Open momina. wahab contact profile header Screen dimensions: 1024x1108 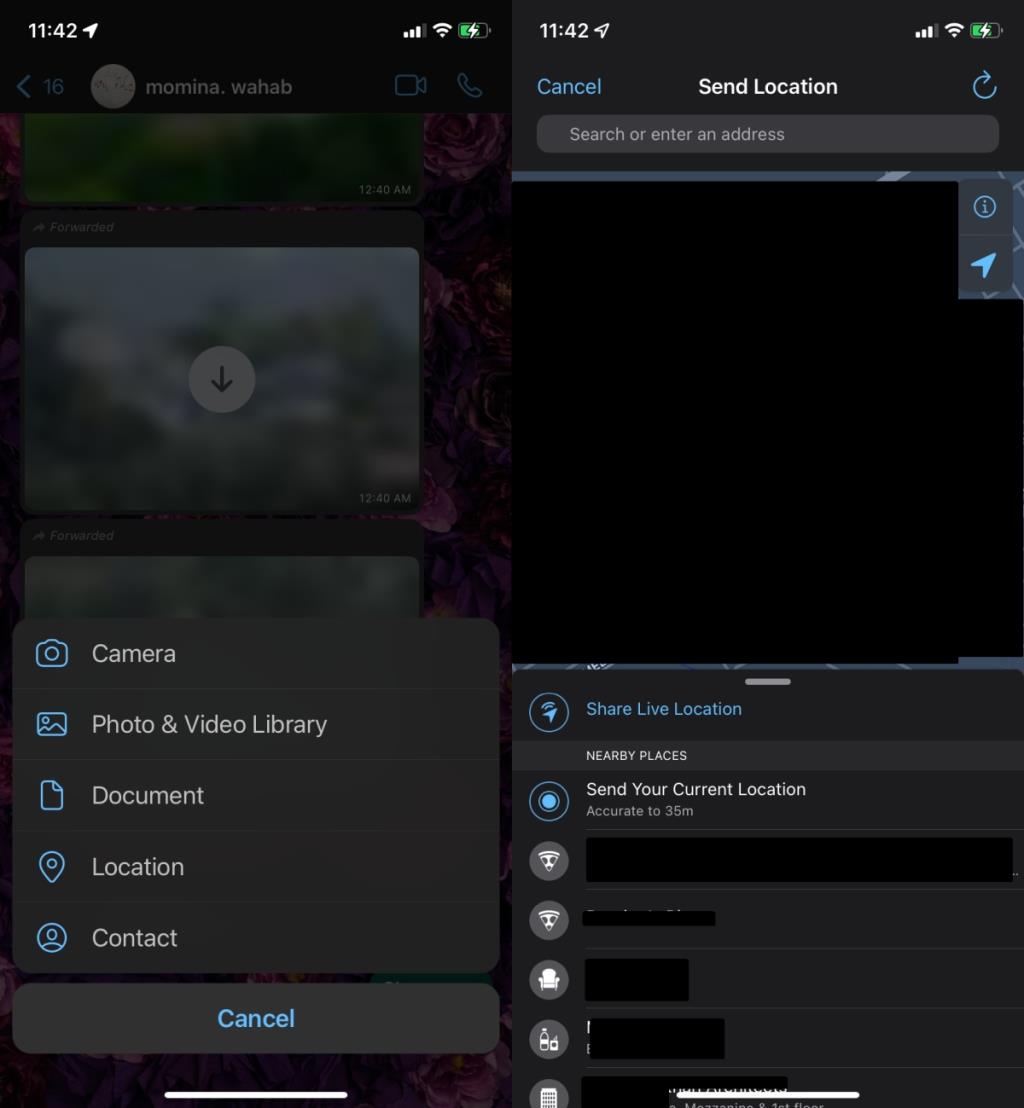(x=218, y=87)
